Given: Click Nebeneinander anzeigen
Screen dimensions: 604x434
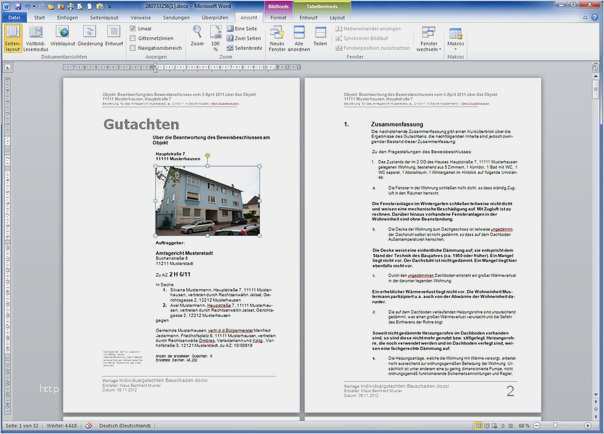Looking at the screenshot, I should (x=369, y=28).
